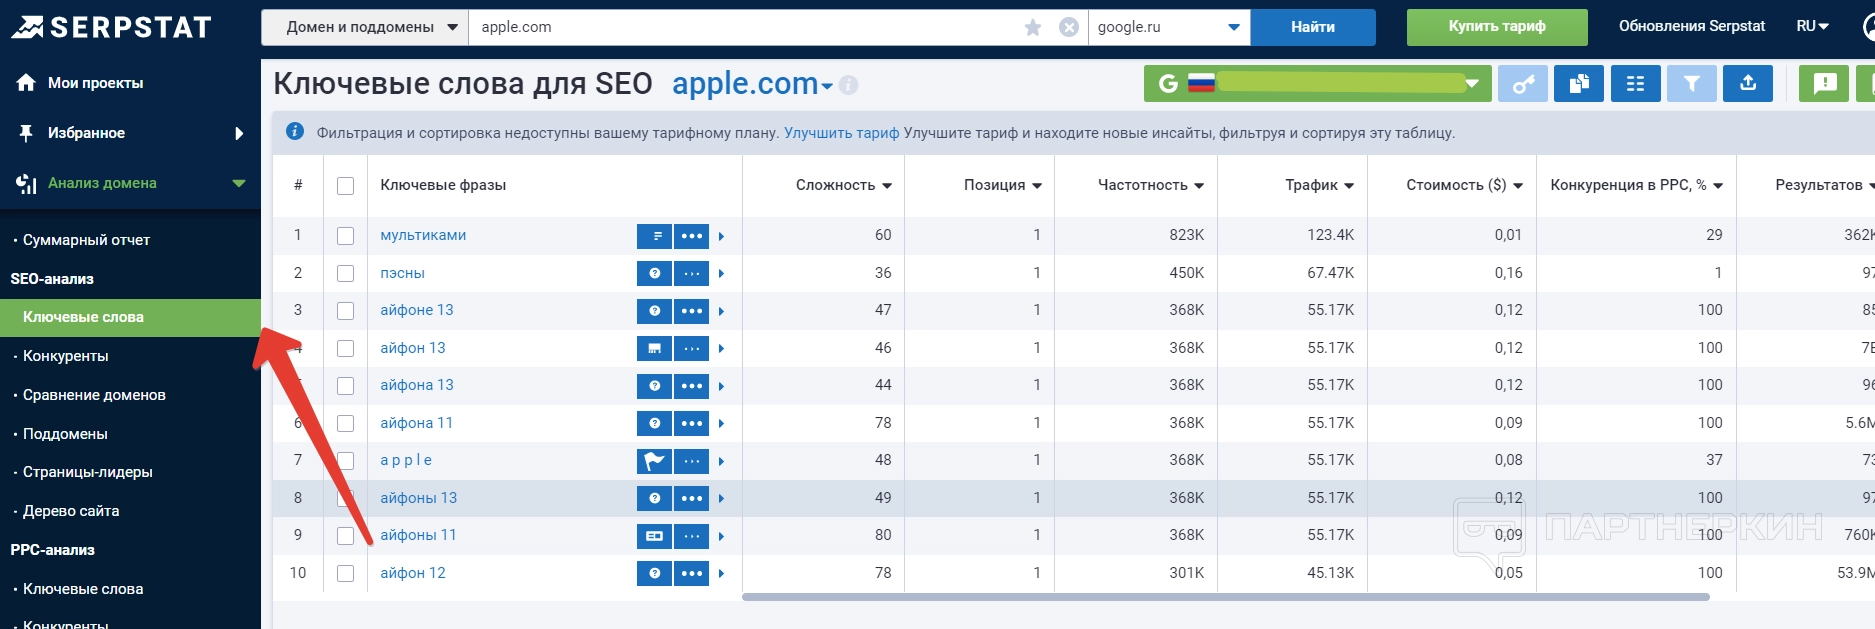Check the box for айфона 11 row

[x=346, y=423]
